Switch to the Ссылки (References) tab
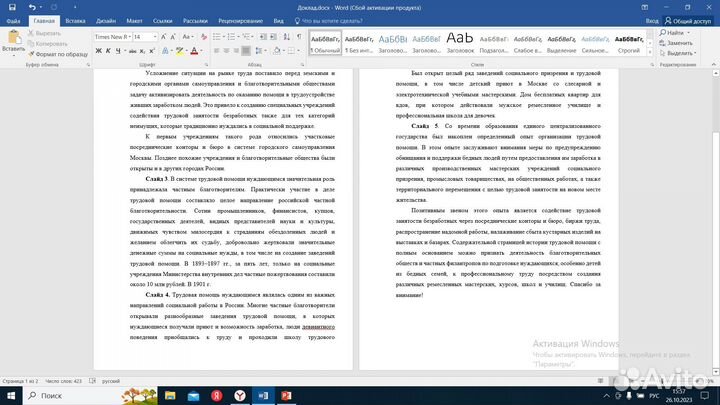The width and height of the screenshot is (720, 405). (x=162, y=21)
